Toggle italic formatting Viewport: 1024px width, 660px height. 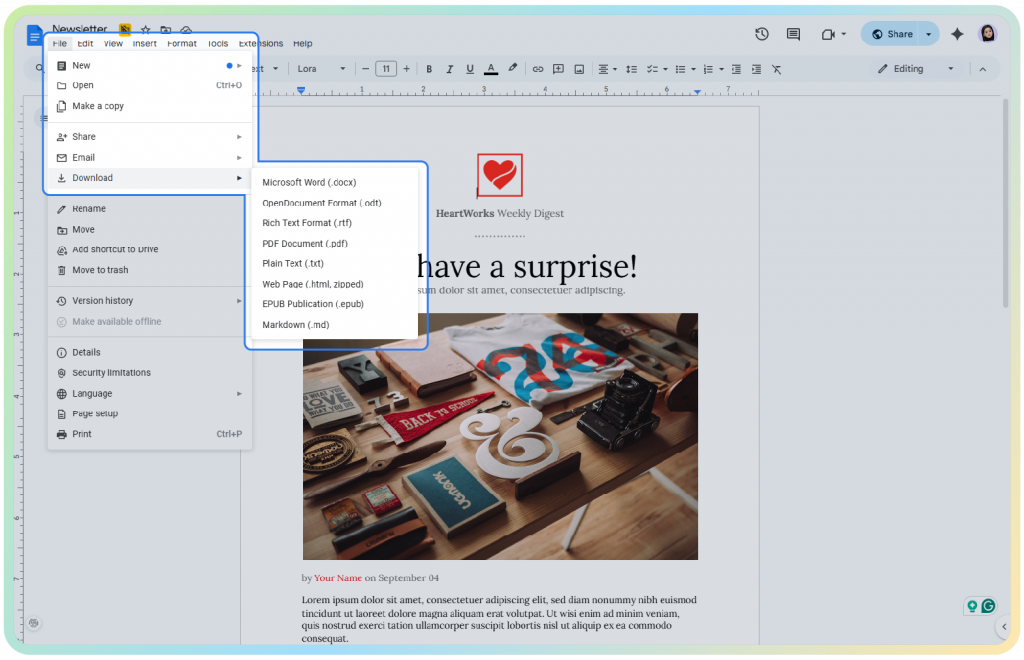[x=449, y=69]
